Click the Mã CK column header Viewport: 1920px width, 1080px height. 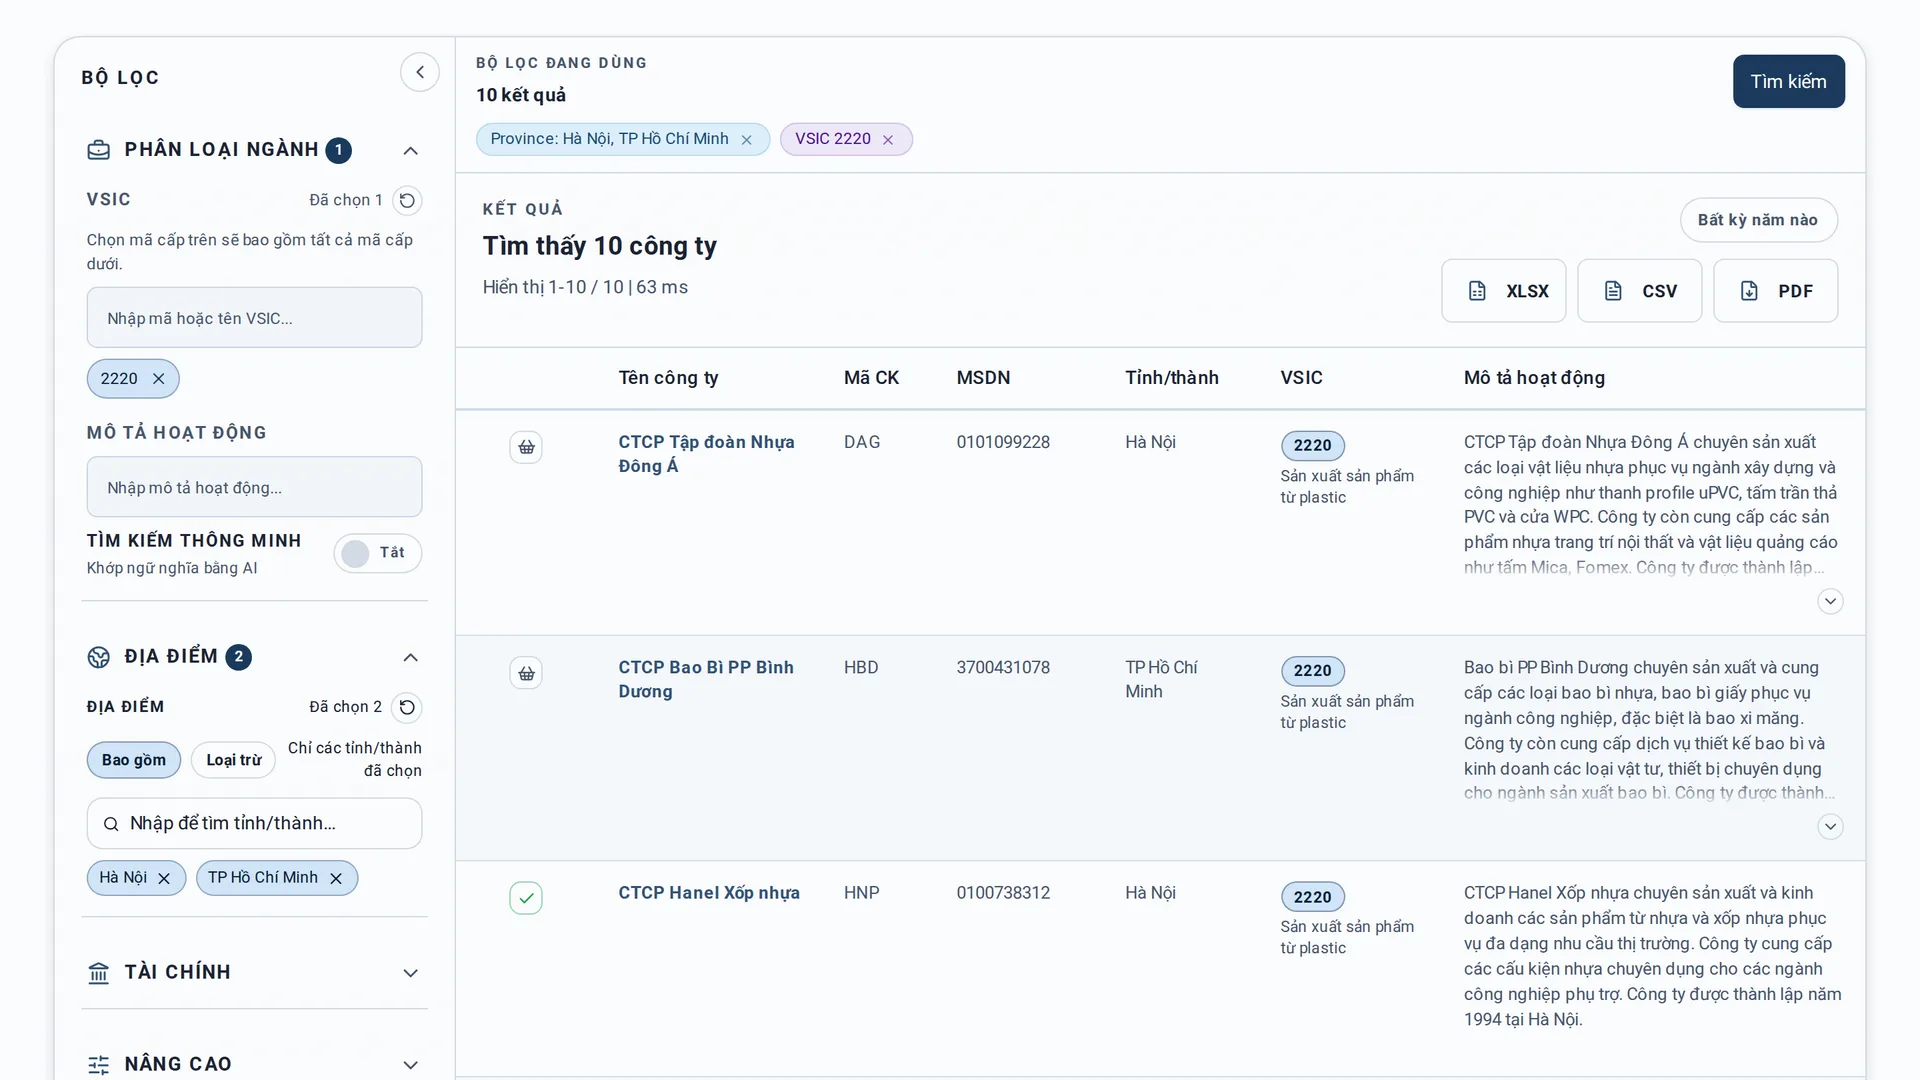point(871,378)
